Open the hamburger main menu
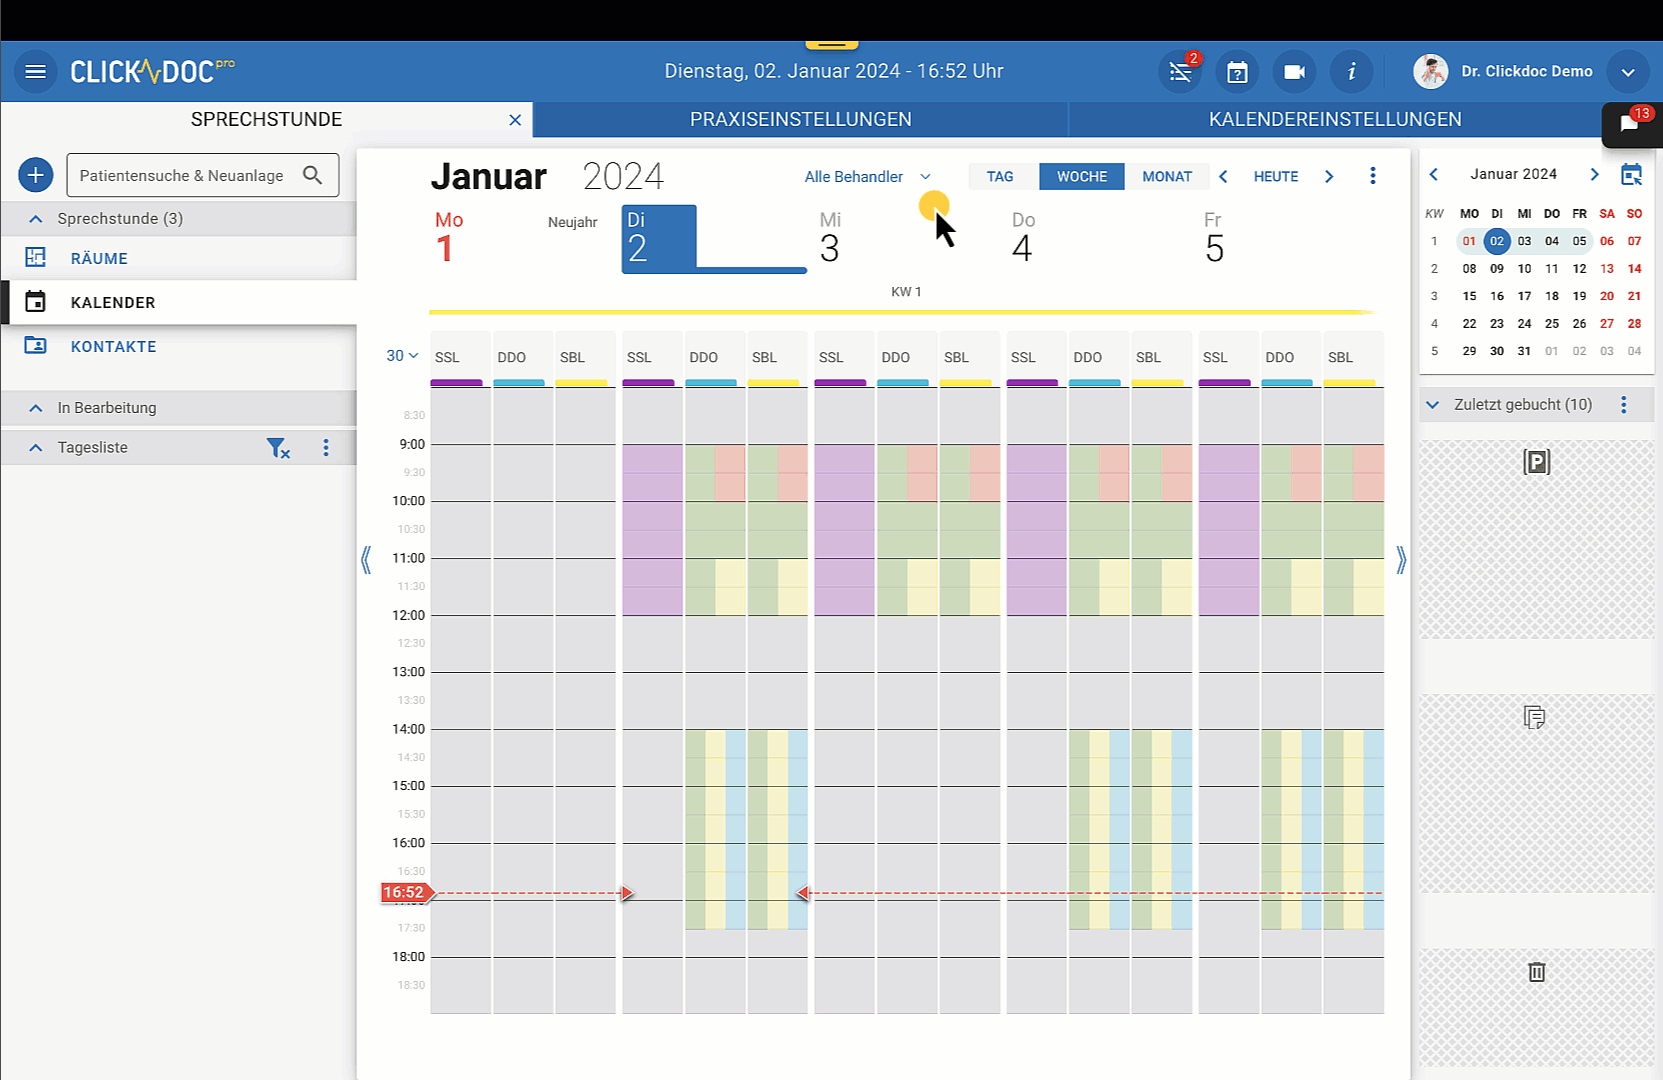The image size is (1663, 1080). click(36, 72)
